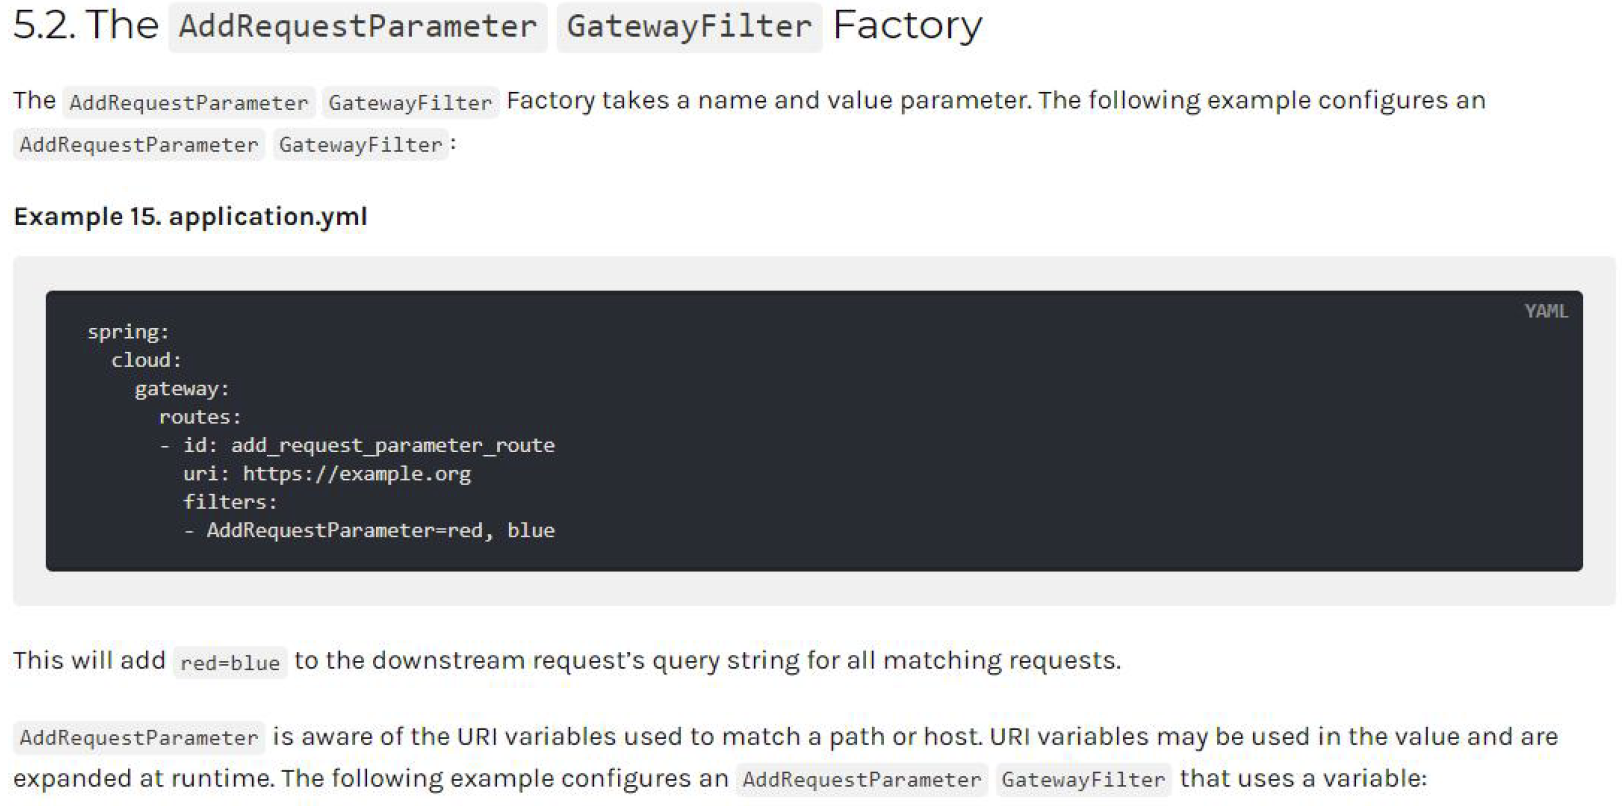1623x806 pixels.
Task: Click the 'uri: https://example.org' line
Action: (327, 474)
